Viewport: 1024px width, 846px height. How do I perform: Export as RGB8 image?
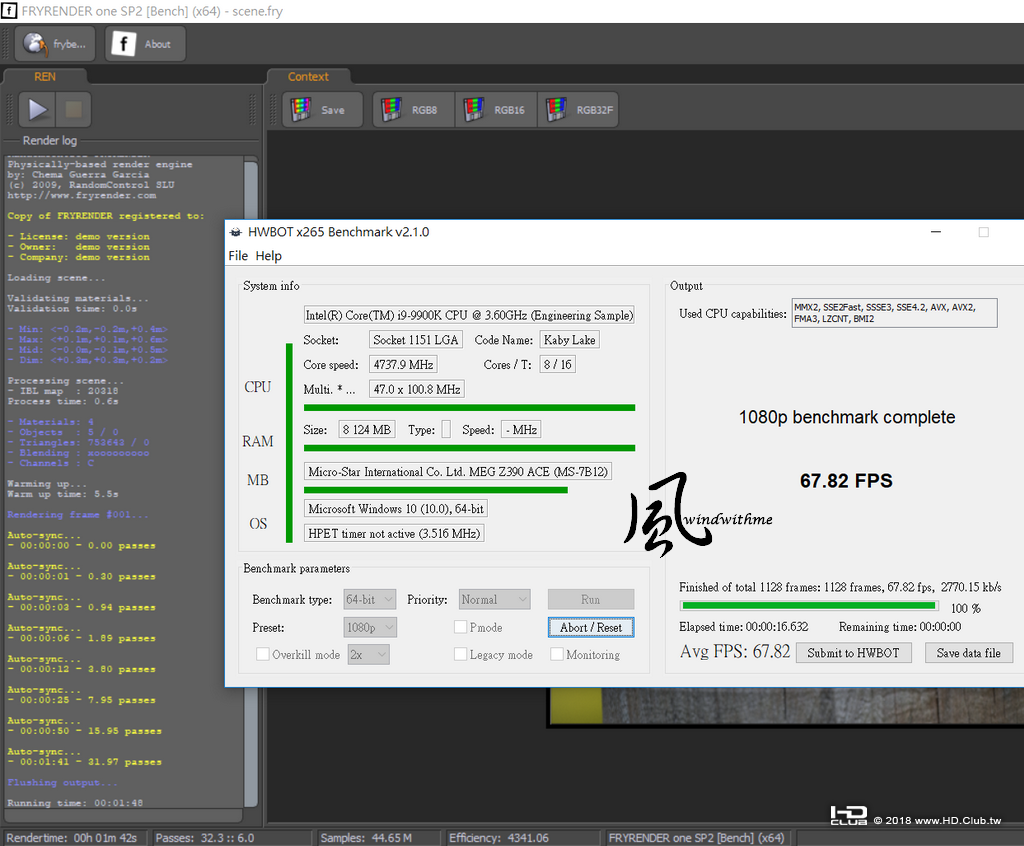point(413,110)
